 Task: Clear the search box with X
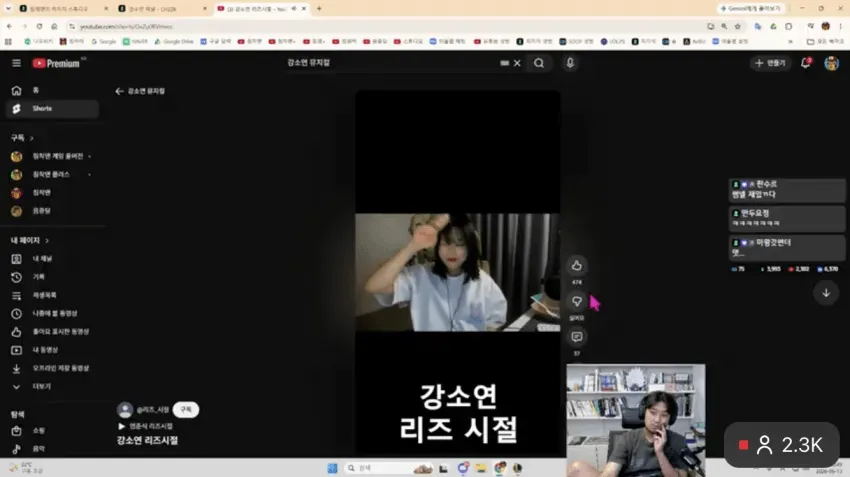coord(517,63)
